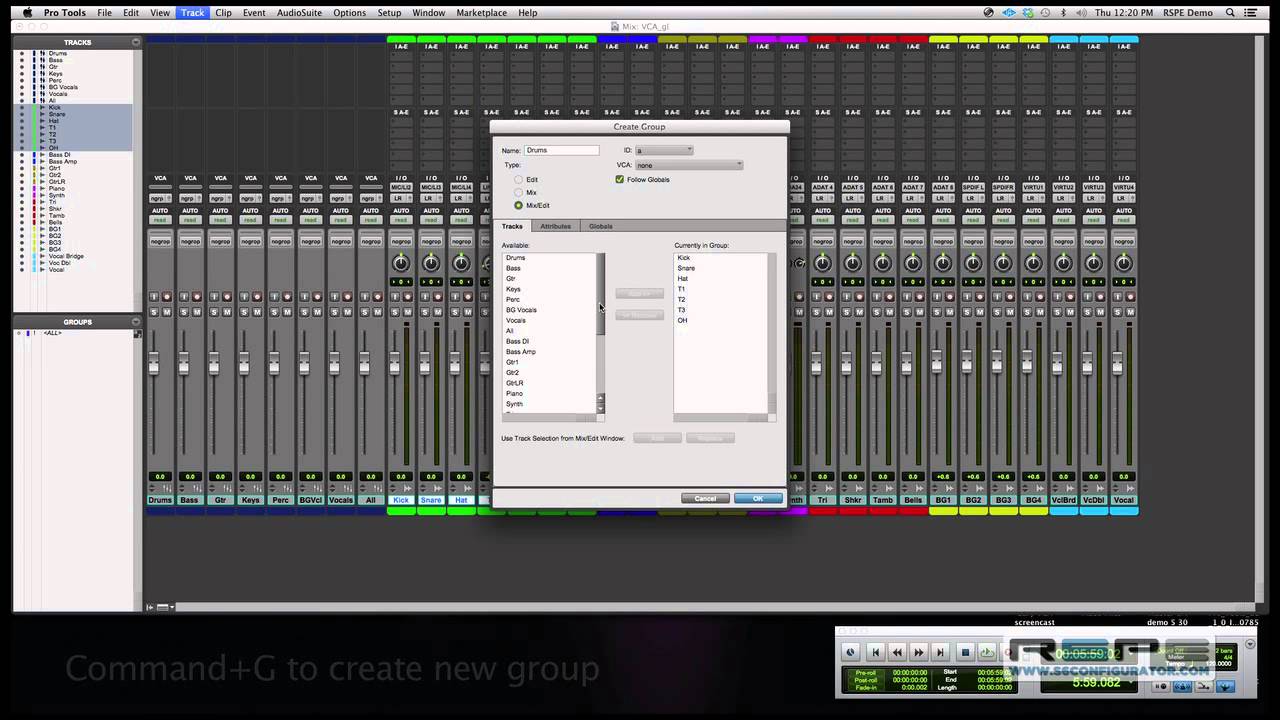Enable the Follow Globals checkbox
Screen dimensions: 1280x720
pos(620,179)
